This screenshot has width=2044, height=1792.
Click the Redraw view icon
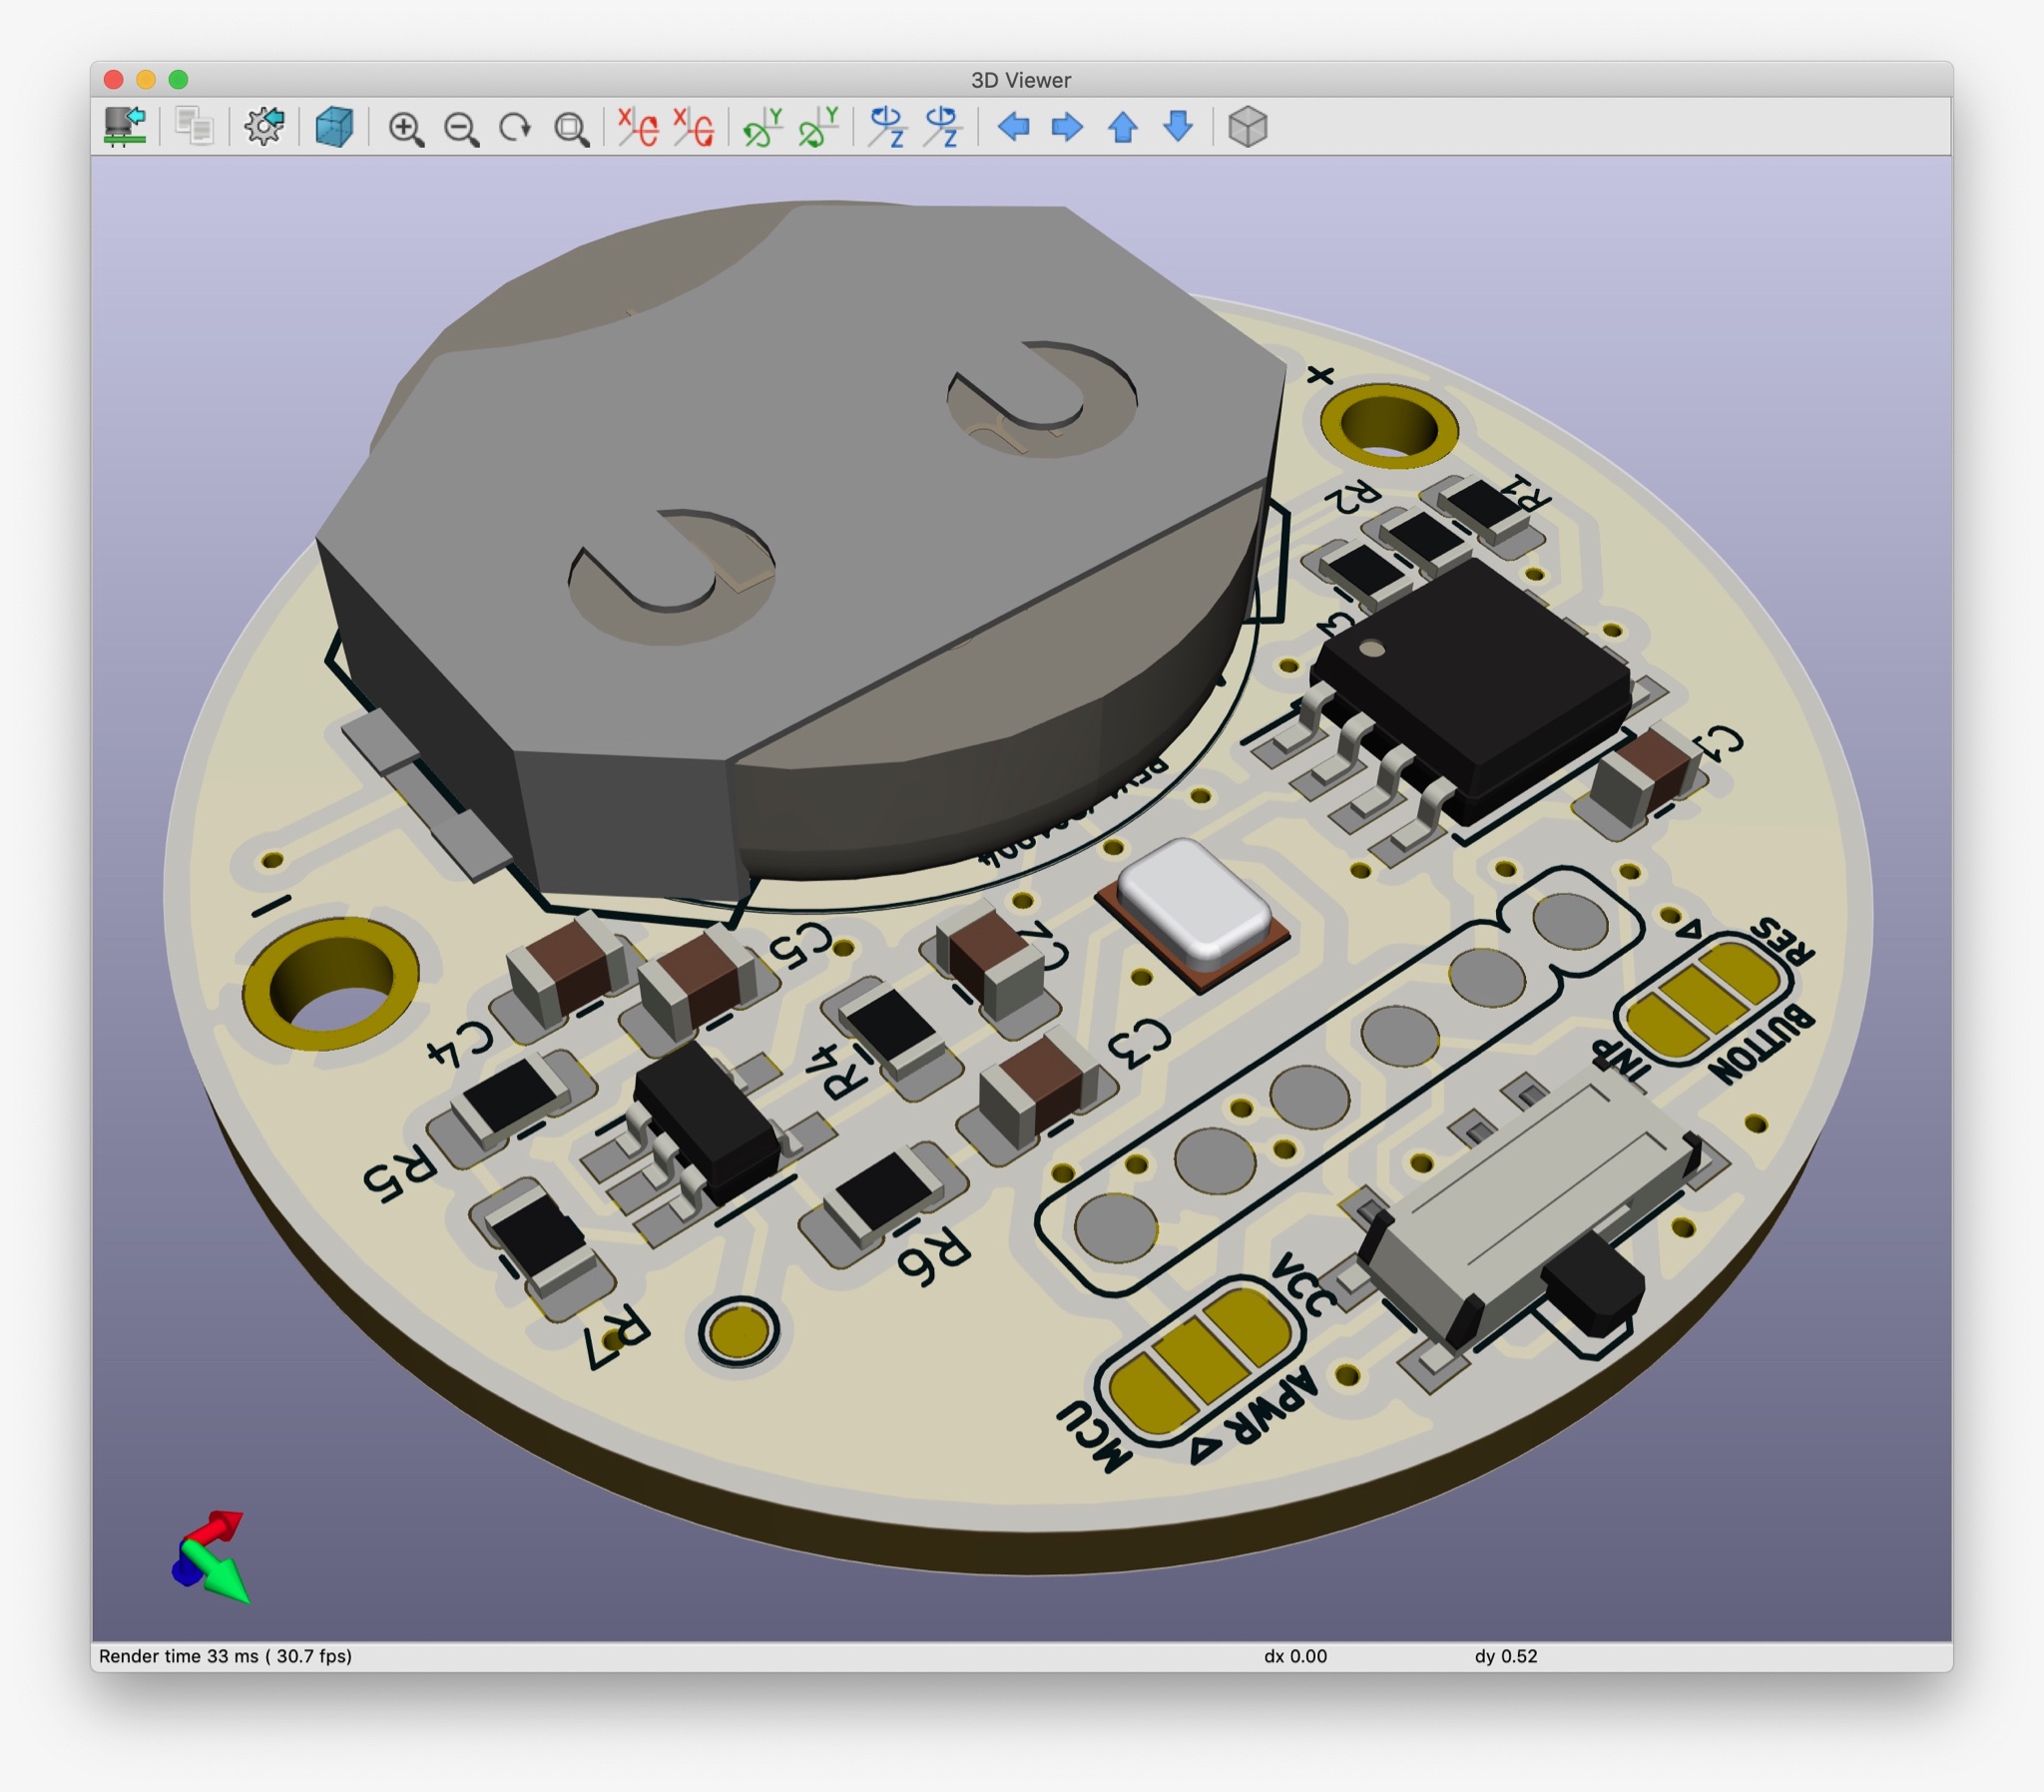coord(516,128)
